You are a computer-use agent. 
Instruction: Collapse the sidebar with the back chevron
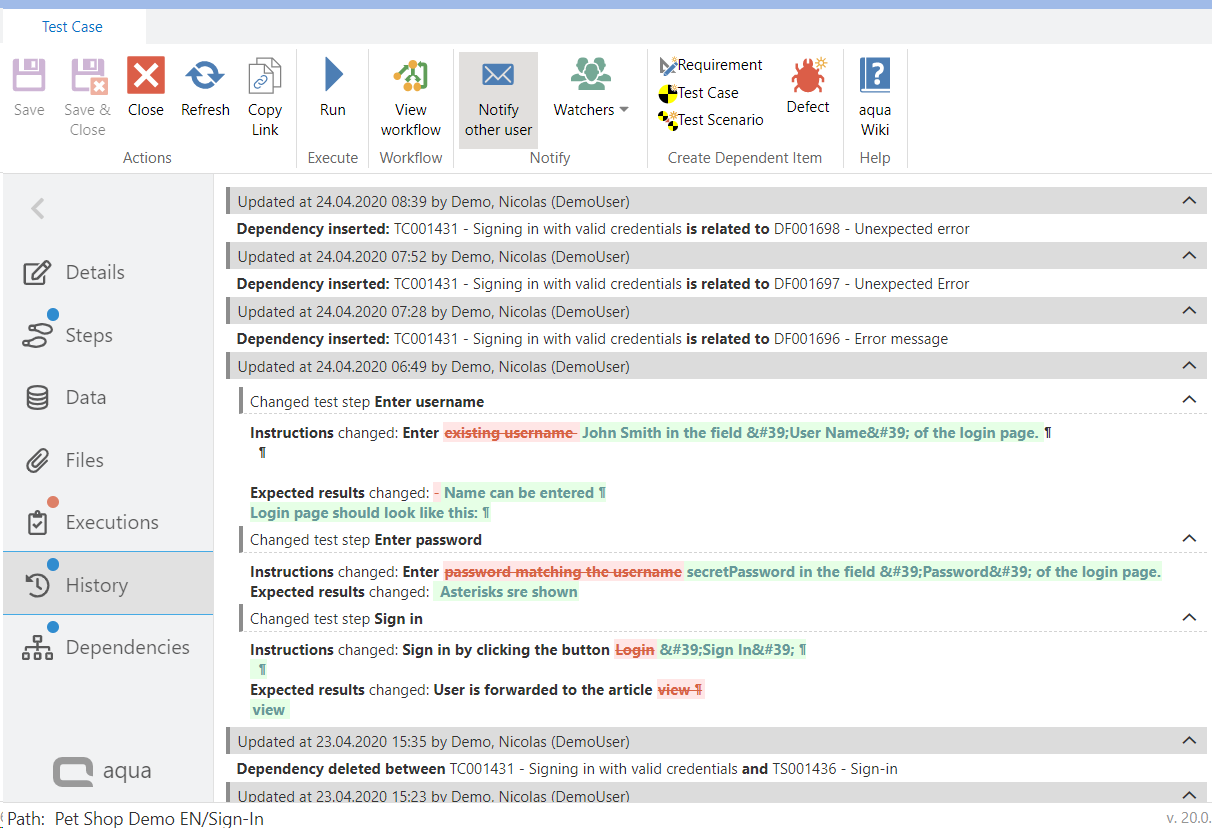pyautogui.click(x=38, y=208)
